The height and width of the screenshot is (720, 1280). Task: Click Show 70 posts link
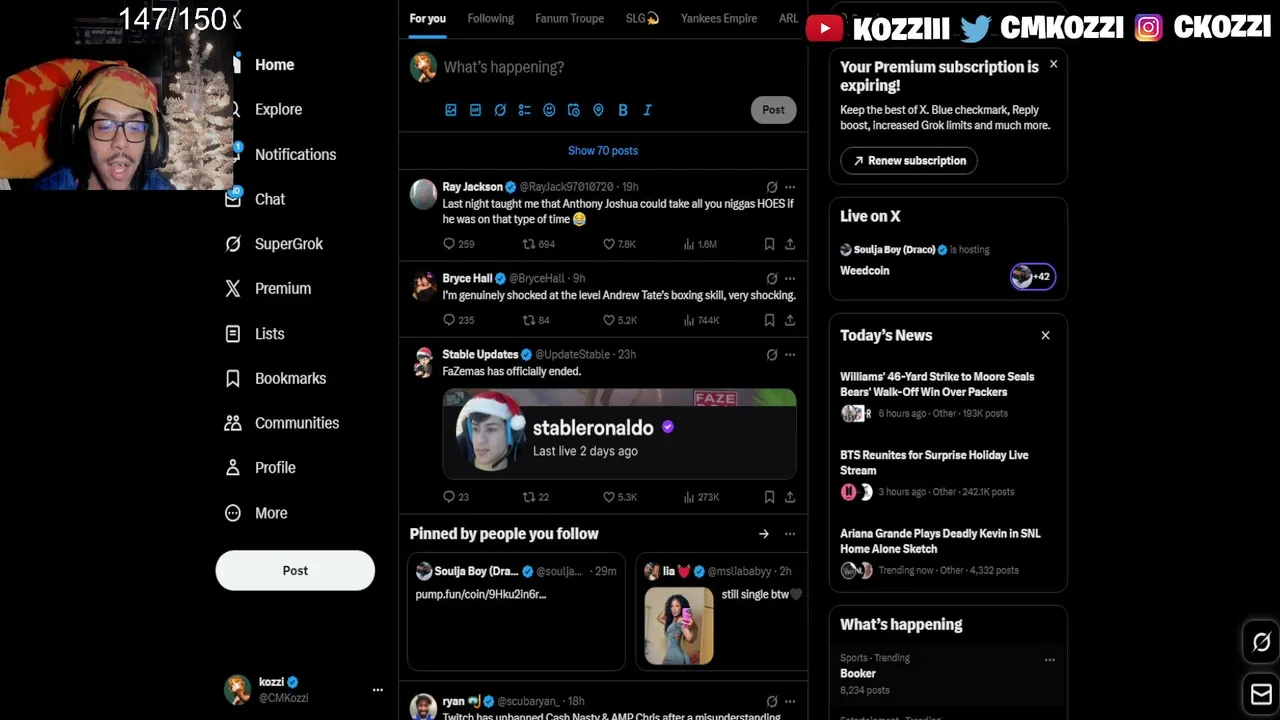(x=603, y=151)
